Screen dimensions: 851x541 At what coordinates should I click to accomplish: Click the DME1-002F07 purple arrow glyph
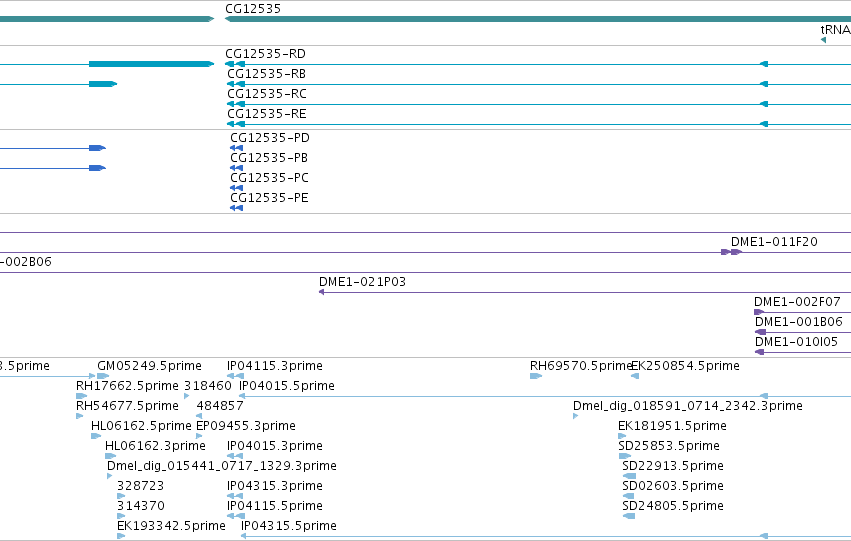tap(759, 312)
